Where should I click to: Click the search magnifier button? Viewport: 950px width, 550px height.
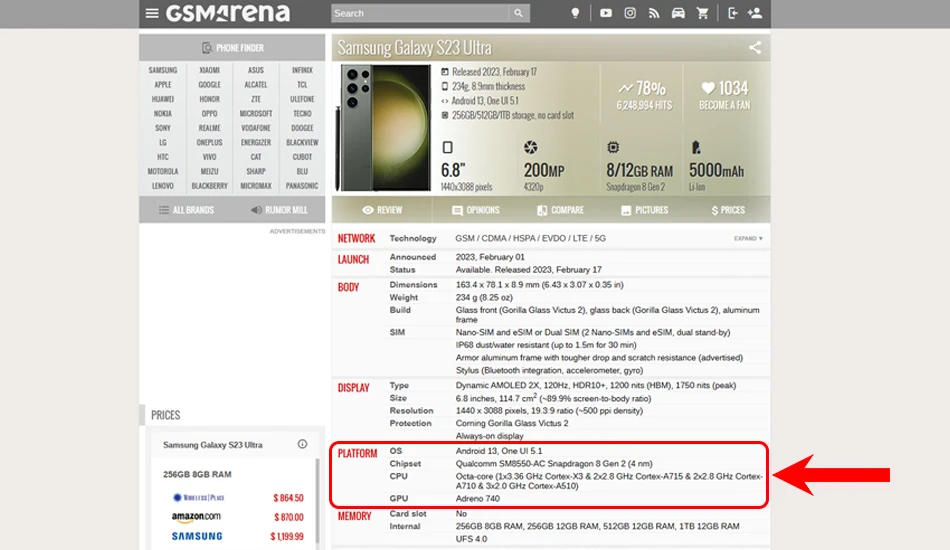click(519, 13)
